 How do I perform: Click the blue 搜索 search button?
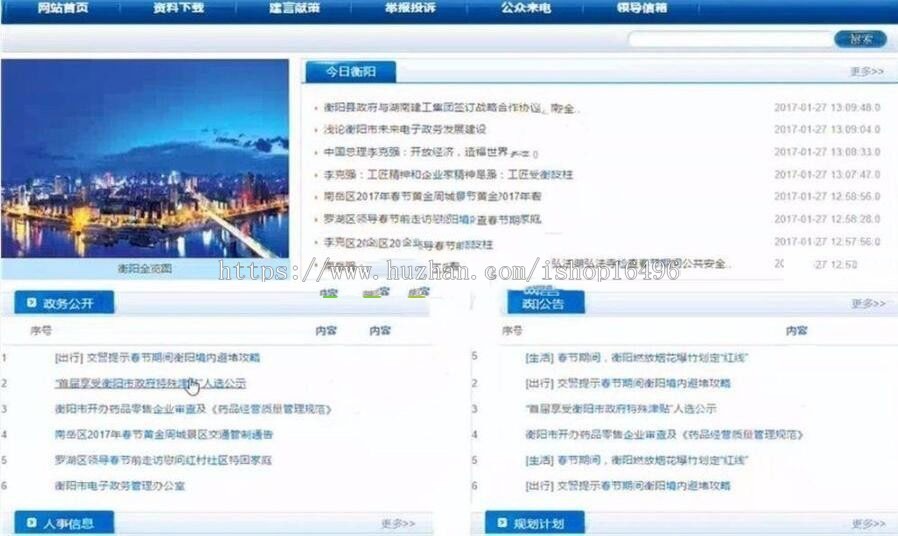coord(861,39)
